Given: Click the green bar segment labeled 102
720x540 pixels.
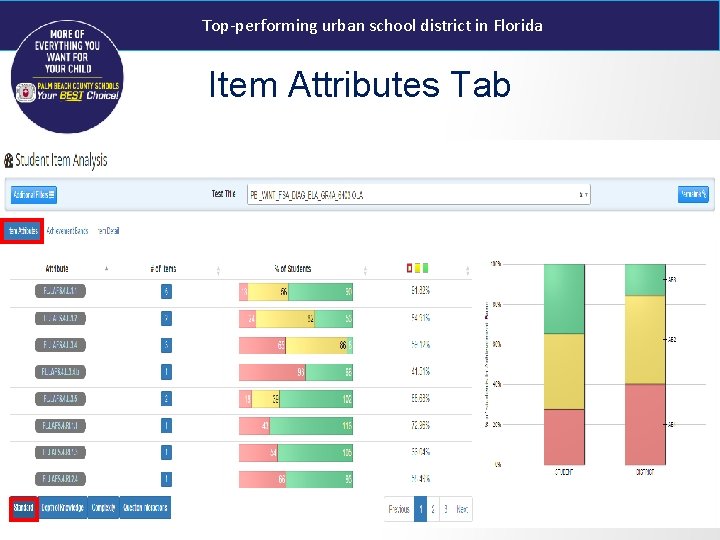Looking at the screenshot, I should 316,399.
